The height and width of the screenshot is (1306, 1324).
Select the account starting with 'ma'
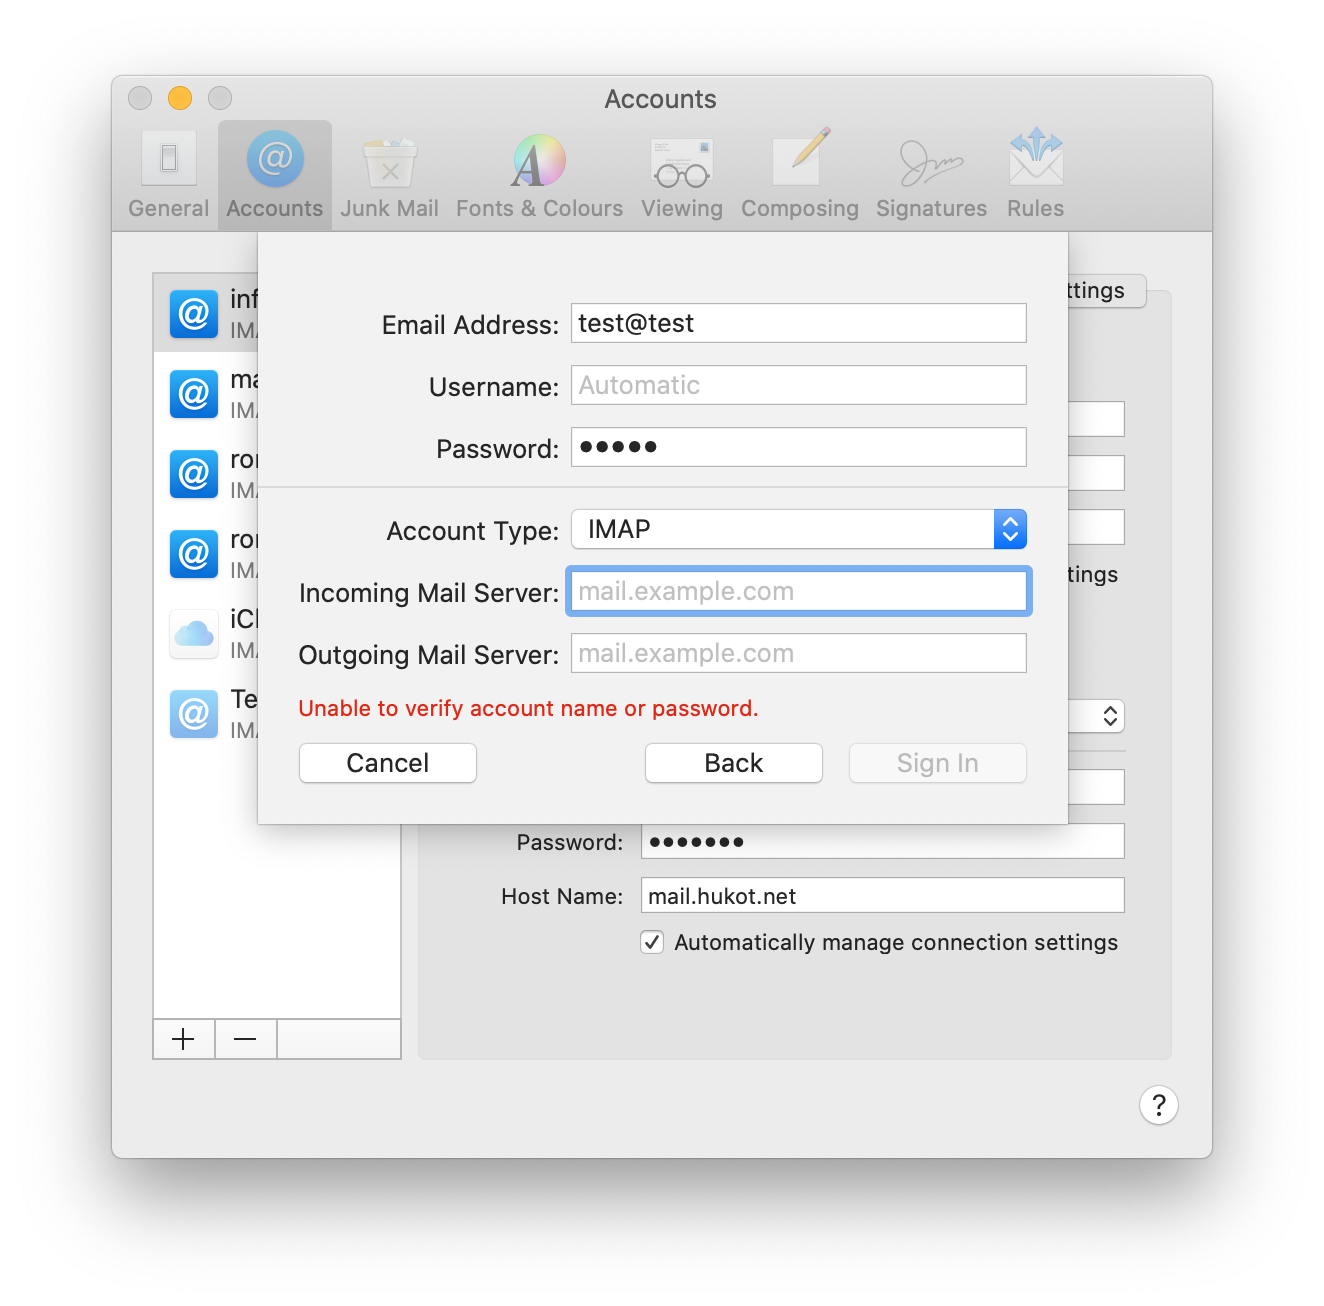point(206,394)
